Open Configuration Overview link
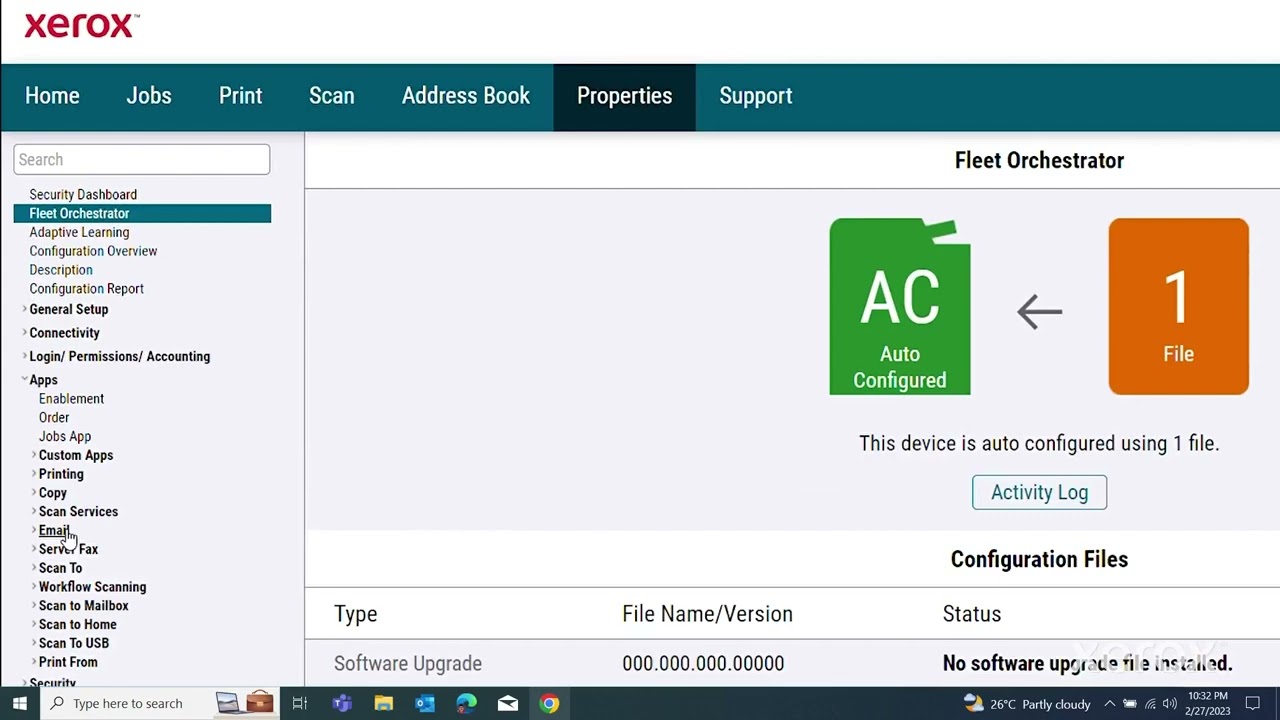Image resolution: width=1280 pixels, height=720 pixels. coord(93,251)
